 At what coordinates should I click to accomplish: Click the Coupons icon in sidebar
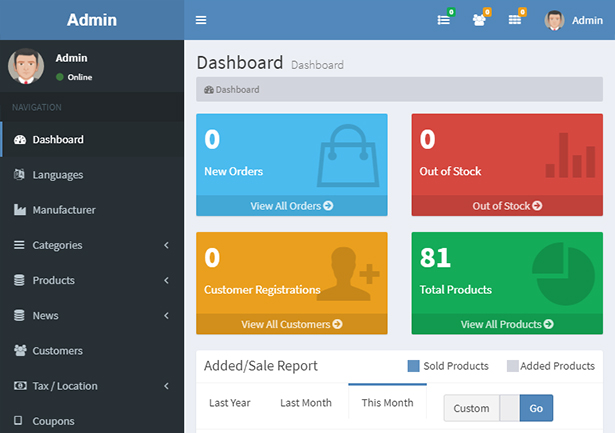19,421
